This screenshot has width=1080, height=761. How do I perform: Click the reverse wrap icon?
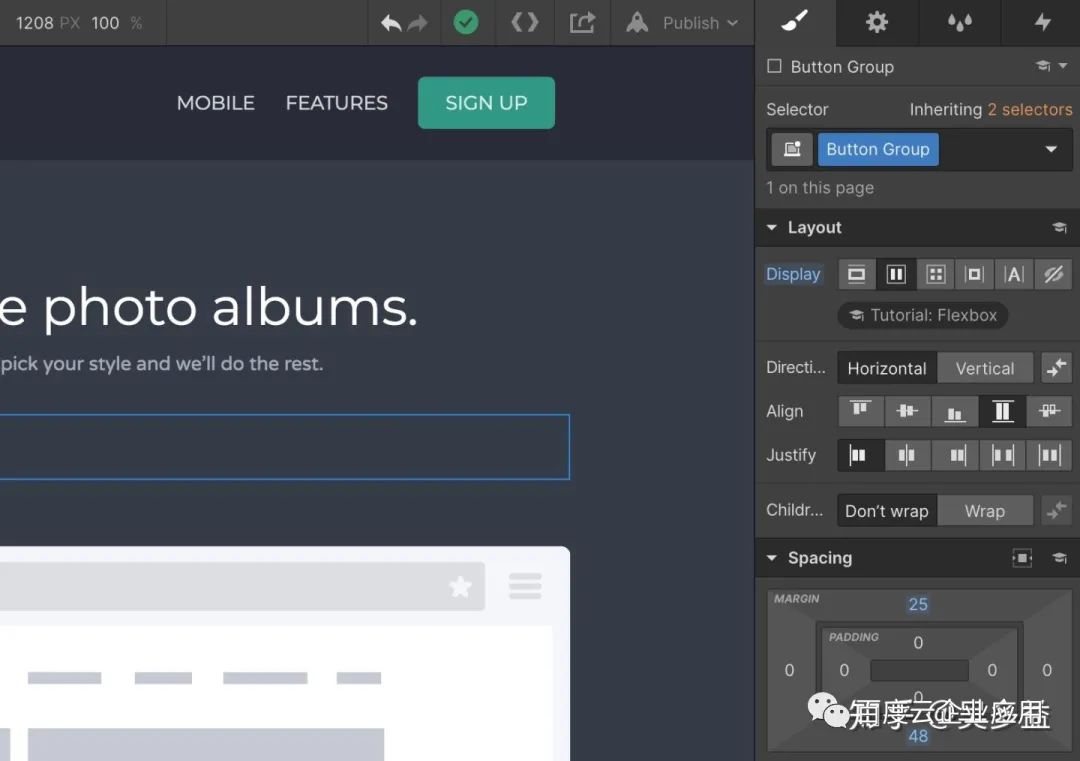click(1057, 511)
